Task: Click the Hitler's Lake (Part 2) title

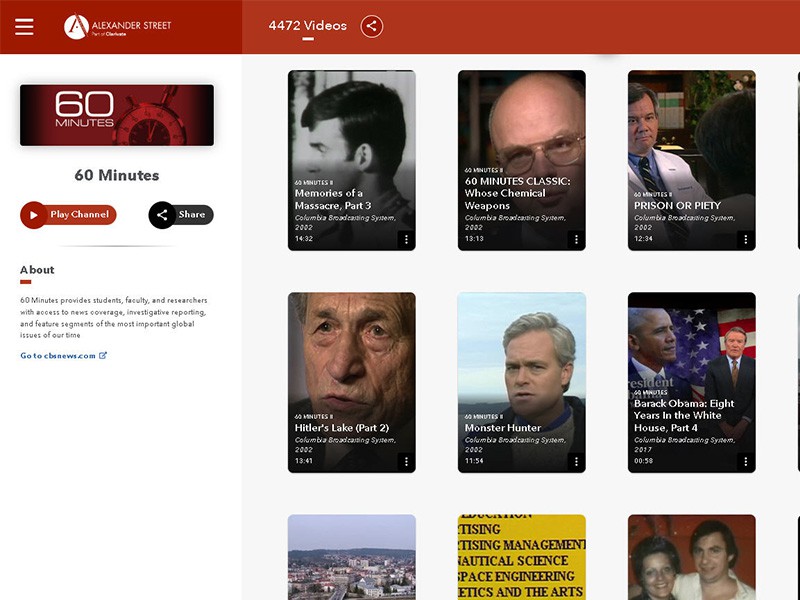Action: point(341,428)
